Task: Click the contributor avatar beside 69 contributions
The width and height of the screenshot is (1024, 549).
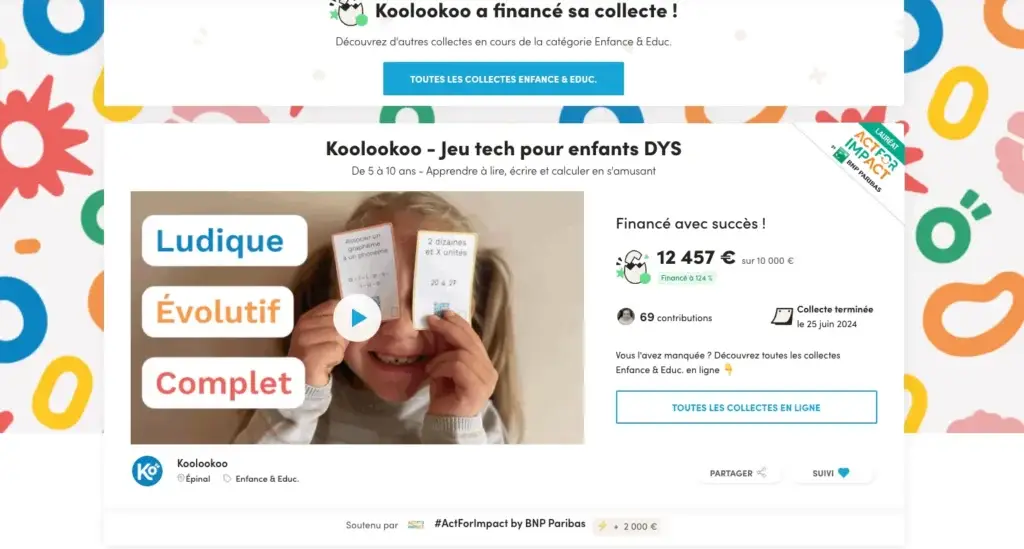Action: [626, 317]
